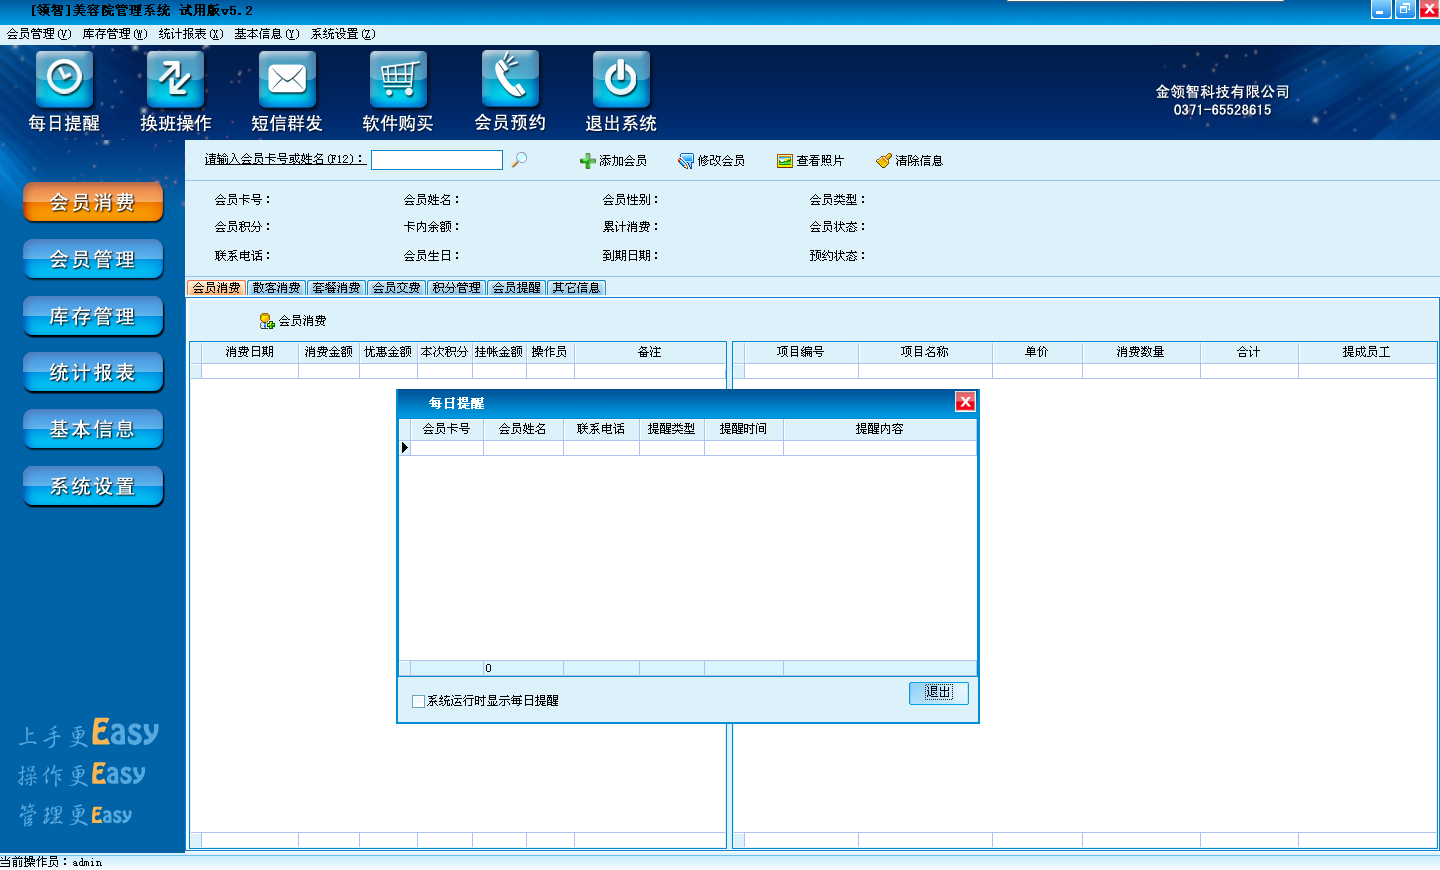Open the 统计报表 menu in menu bar
Image resolution: width=1440 pixels, height=870 pixels.
pyautogui.click(x=190, y=34)
